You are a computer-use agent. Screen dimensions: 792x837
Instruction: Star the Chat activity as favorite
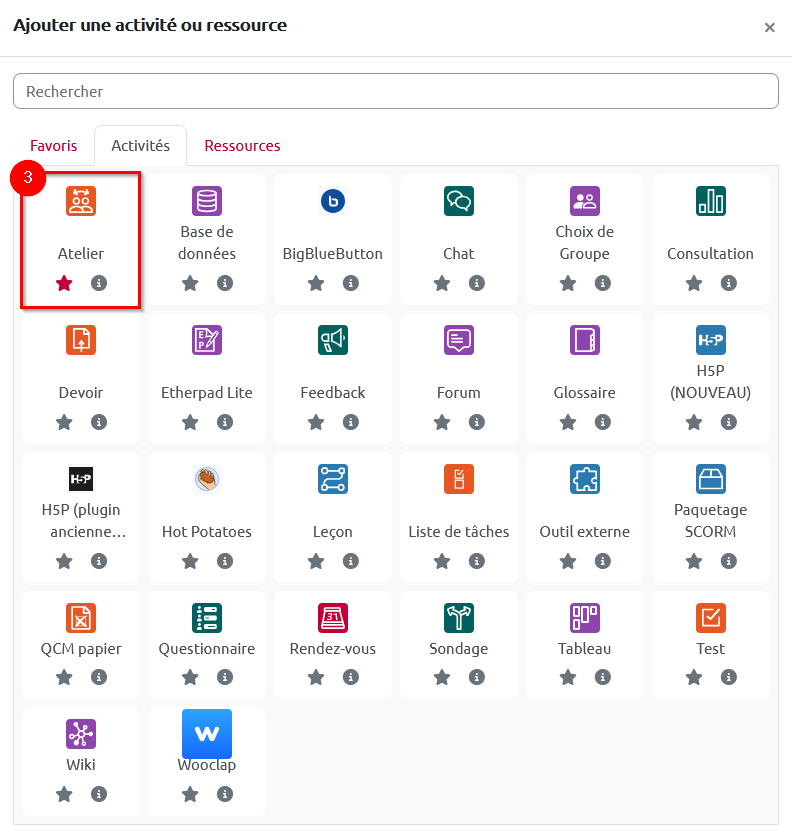[442, 283]
